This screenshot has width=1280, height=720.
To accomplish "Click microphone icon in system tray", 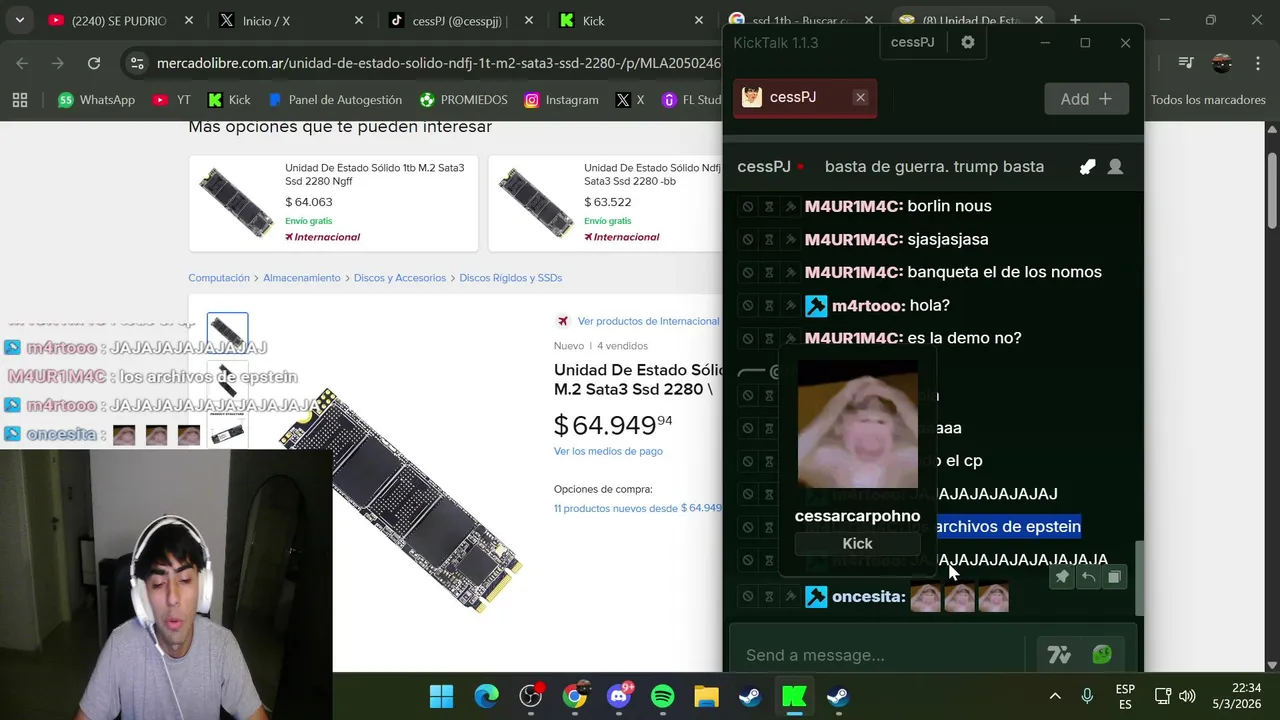I will coord(1087,696).
